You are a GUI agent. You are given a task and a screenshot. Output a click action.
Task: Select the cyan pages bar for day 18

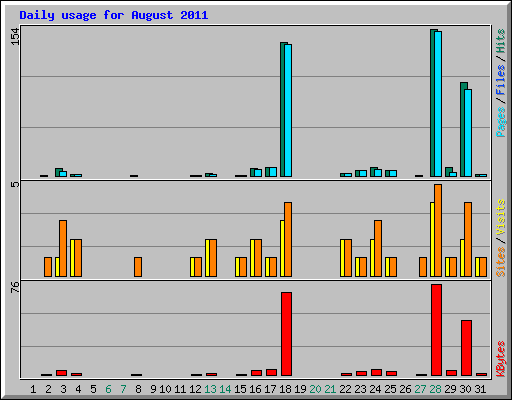(288, 110)
